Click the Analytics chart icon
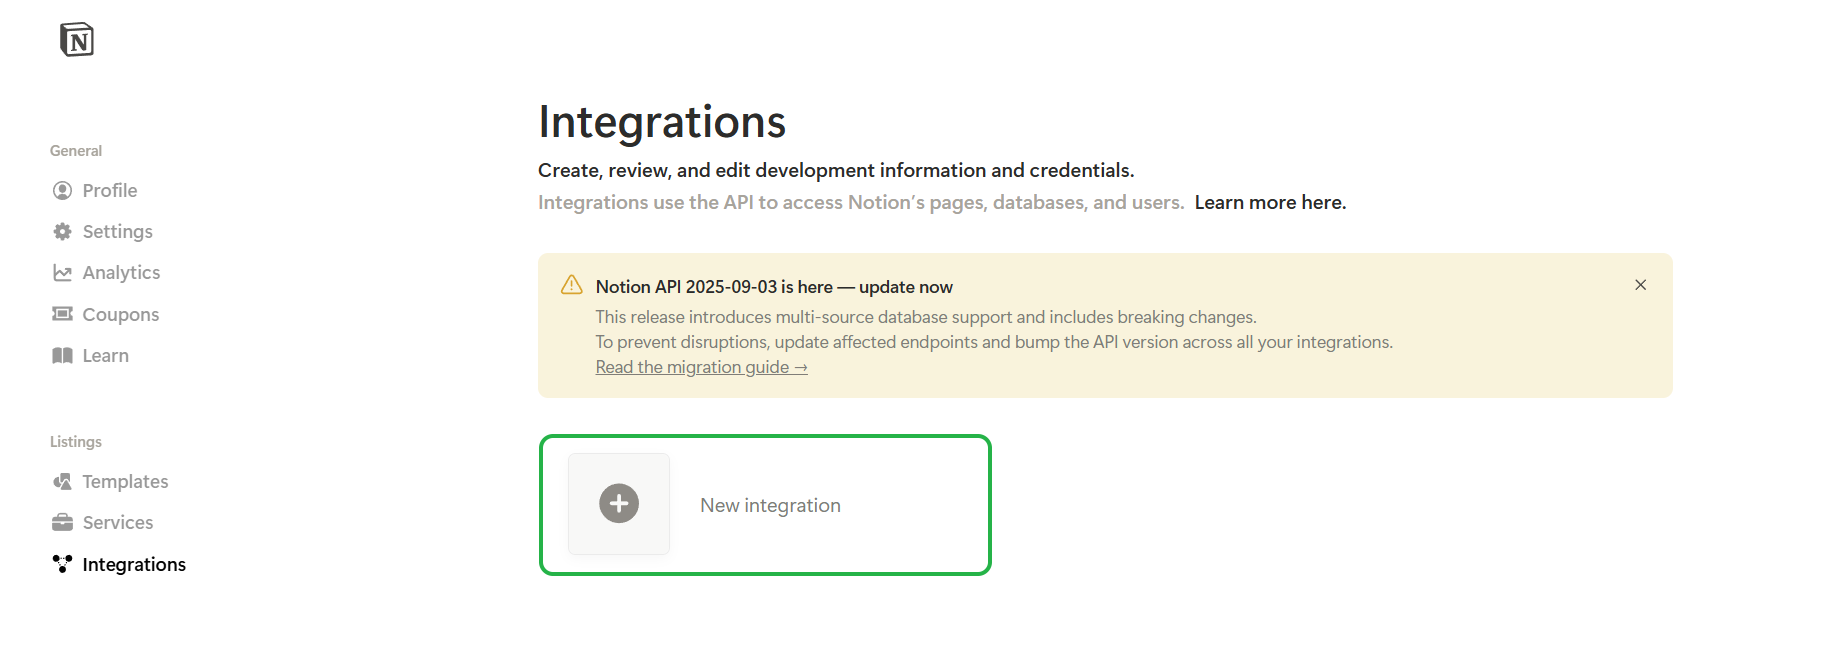This screenshot has width=1827, height=645. [x=62, y=273]
